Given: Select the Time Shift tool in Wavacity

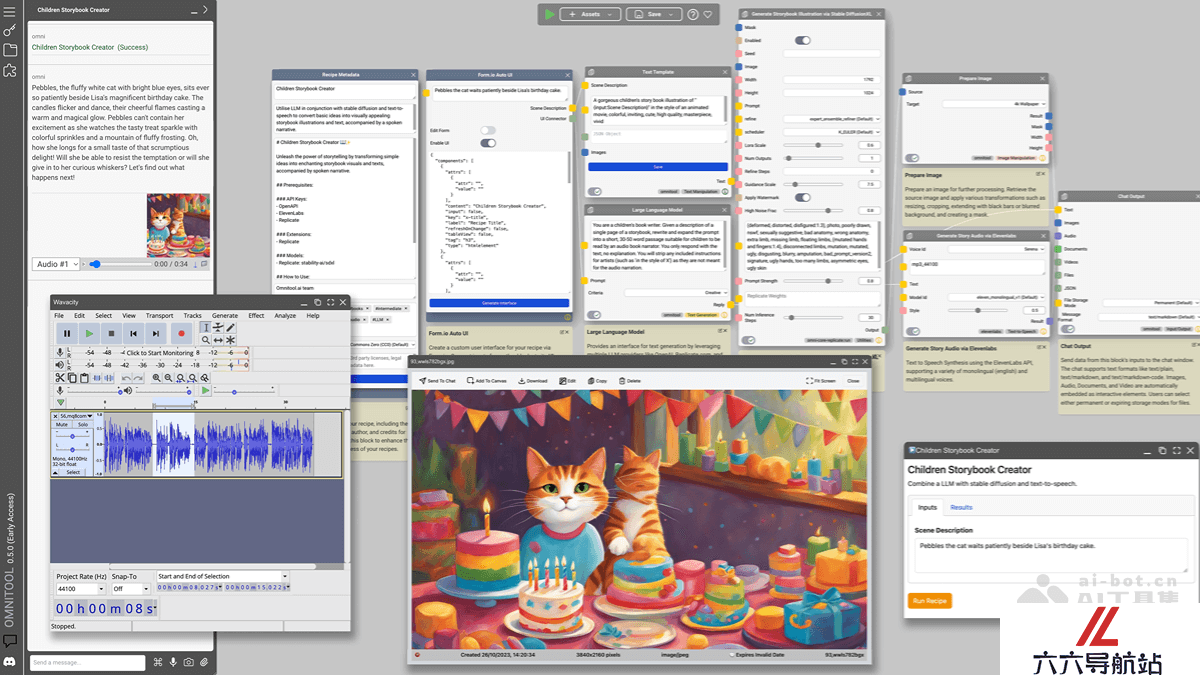Looking at the screenshot, I should (217, 340).
